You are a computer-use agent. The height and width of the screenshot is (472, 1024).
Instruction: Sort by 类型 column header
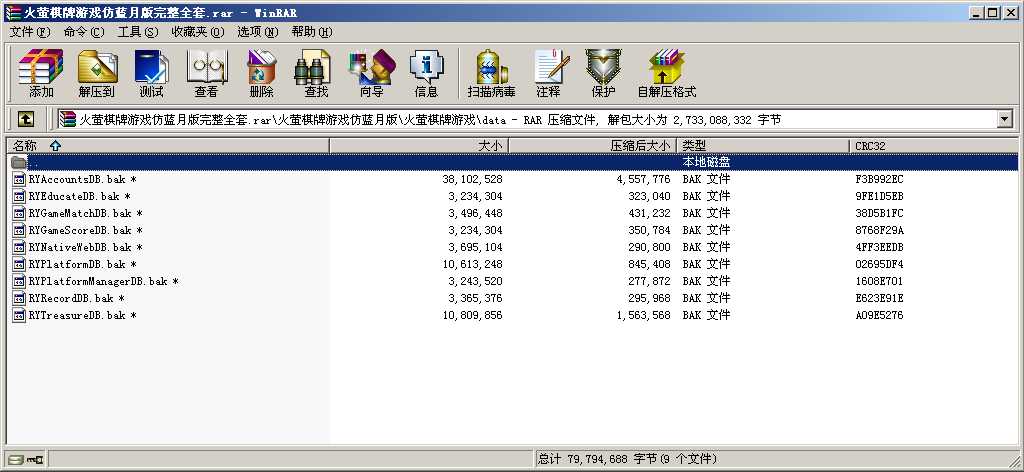(x=763, y=146)
